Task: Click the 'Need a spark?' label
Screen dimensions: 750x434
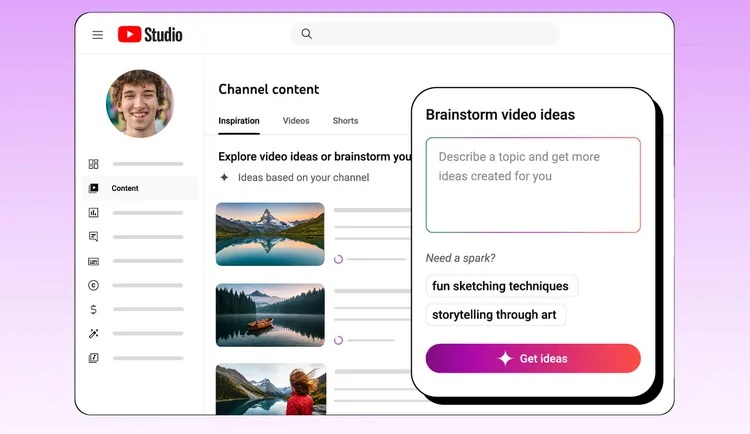Action: (461, 258)
